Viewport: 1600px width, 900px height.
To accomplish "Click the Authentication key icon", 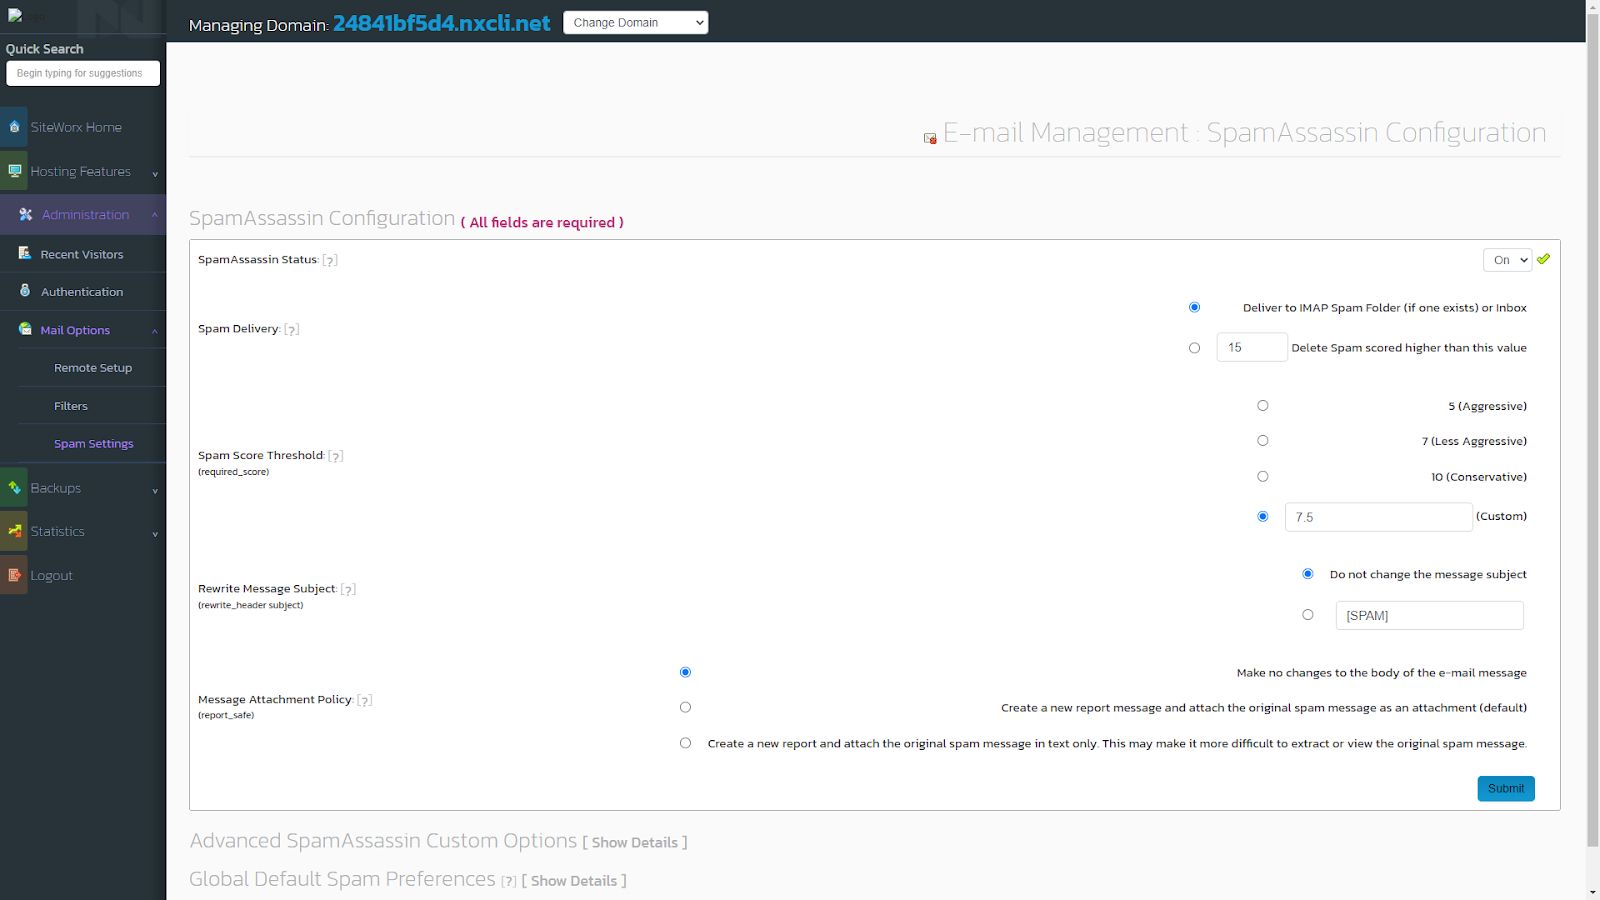I will coord(23,289).
